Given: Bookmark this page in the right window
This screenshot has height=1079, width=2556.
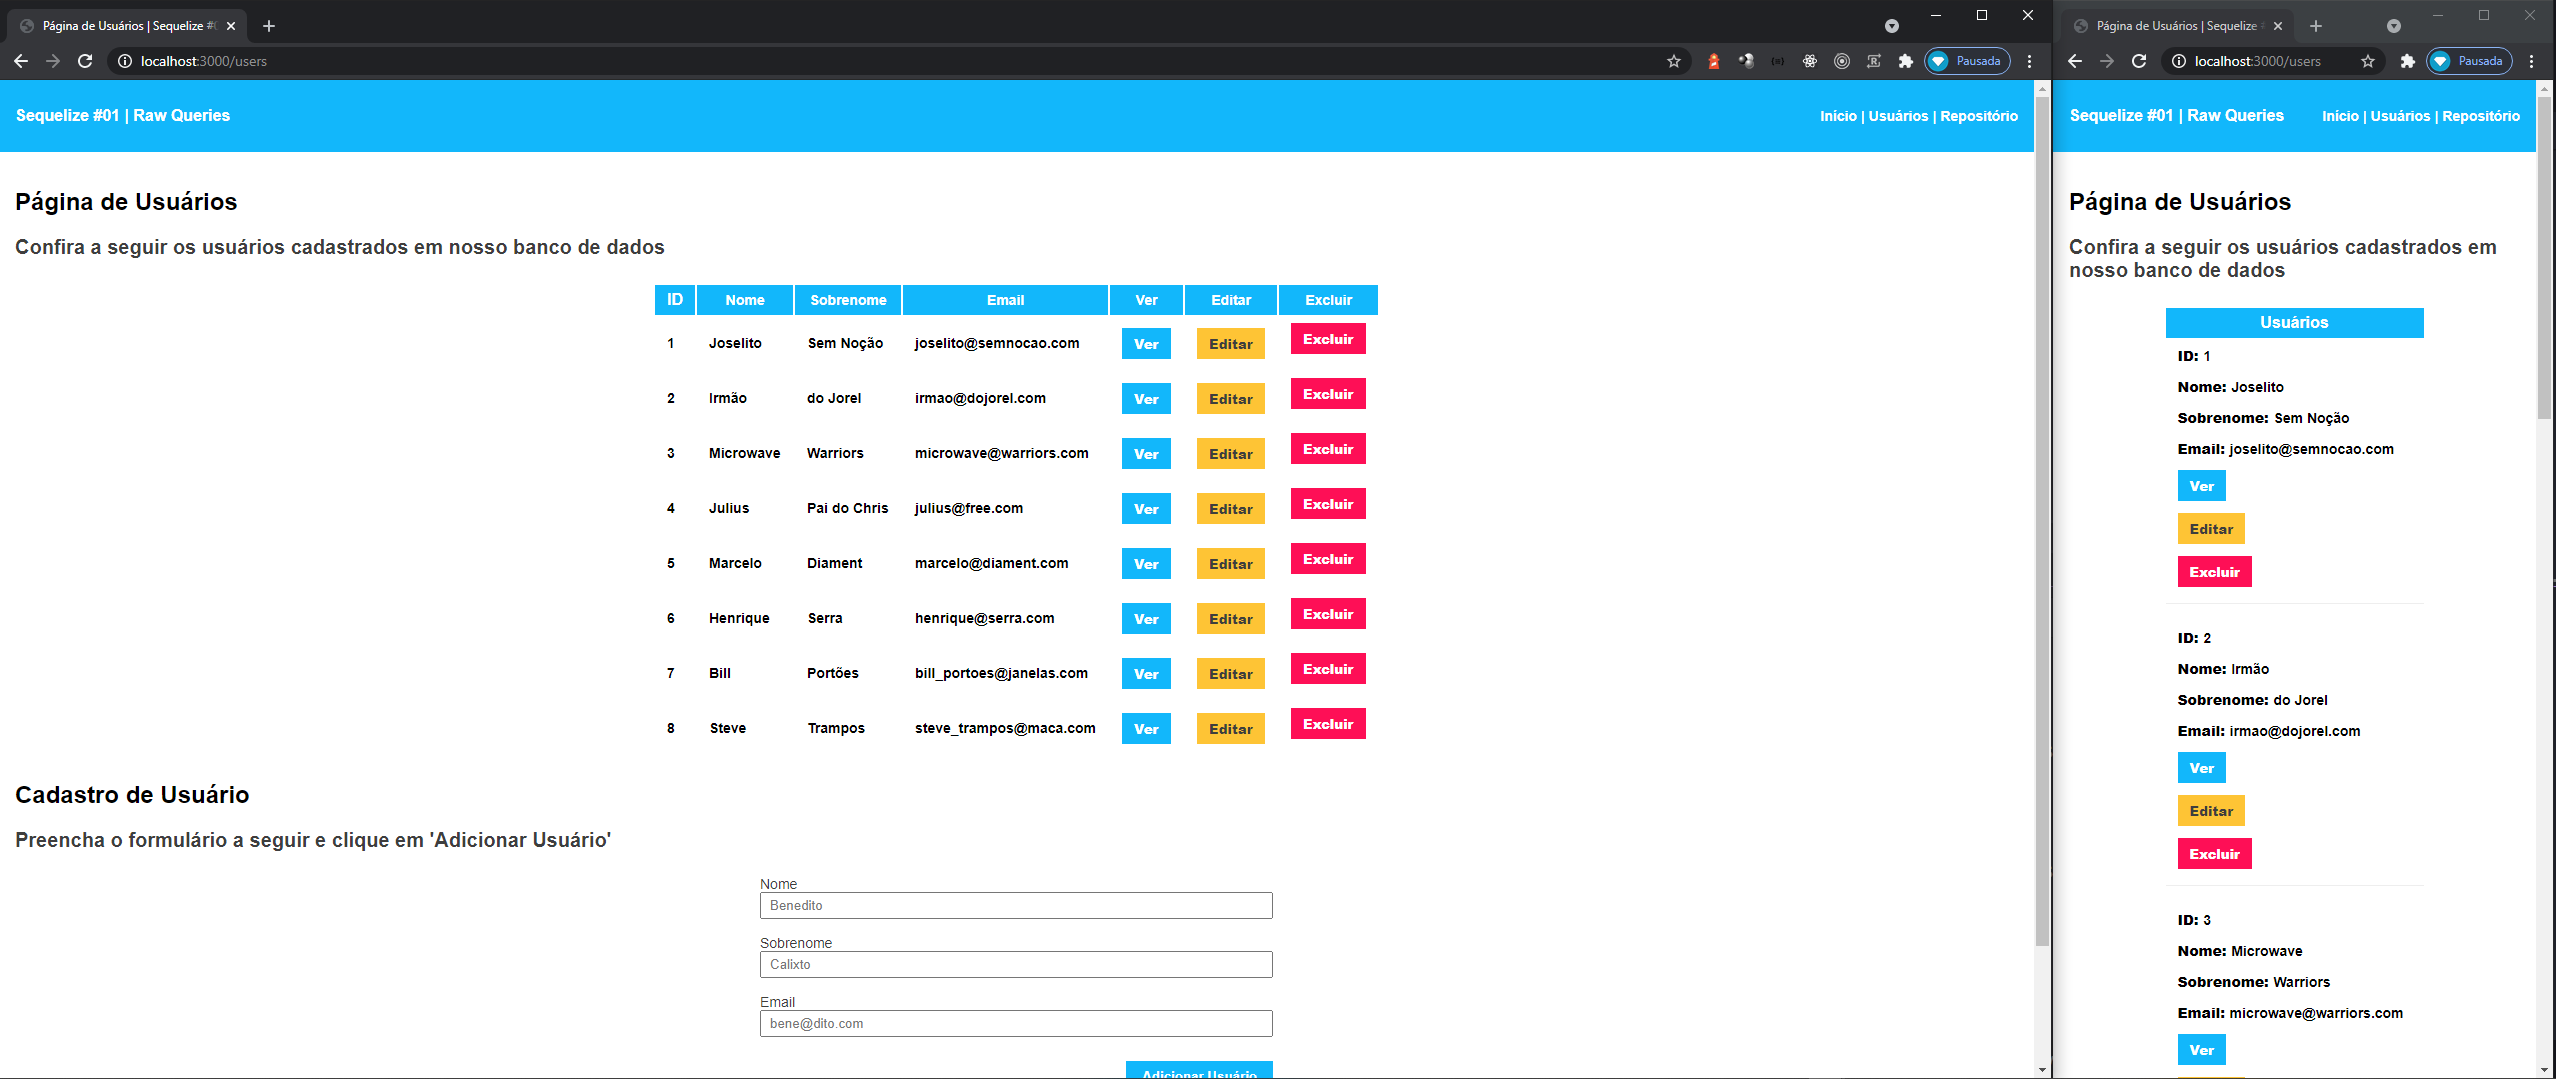Looking at the screenshot, I should click(x=2368, y=61).
